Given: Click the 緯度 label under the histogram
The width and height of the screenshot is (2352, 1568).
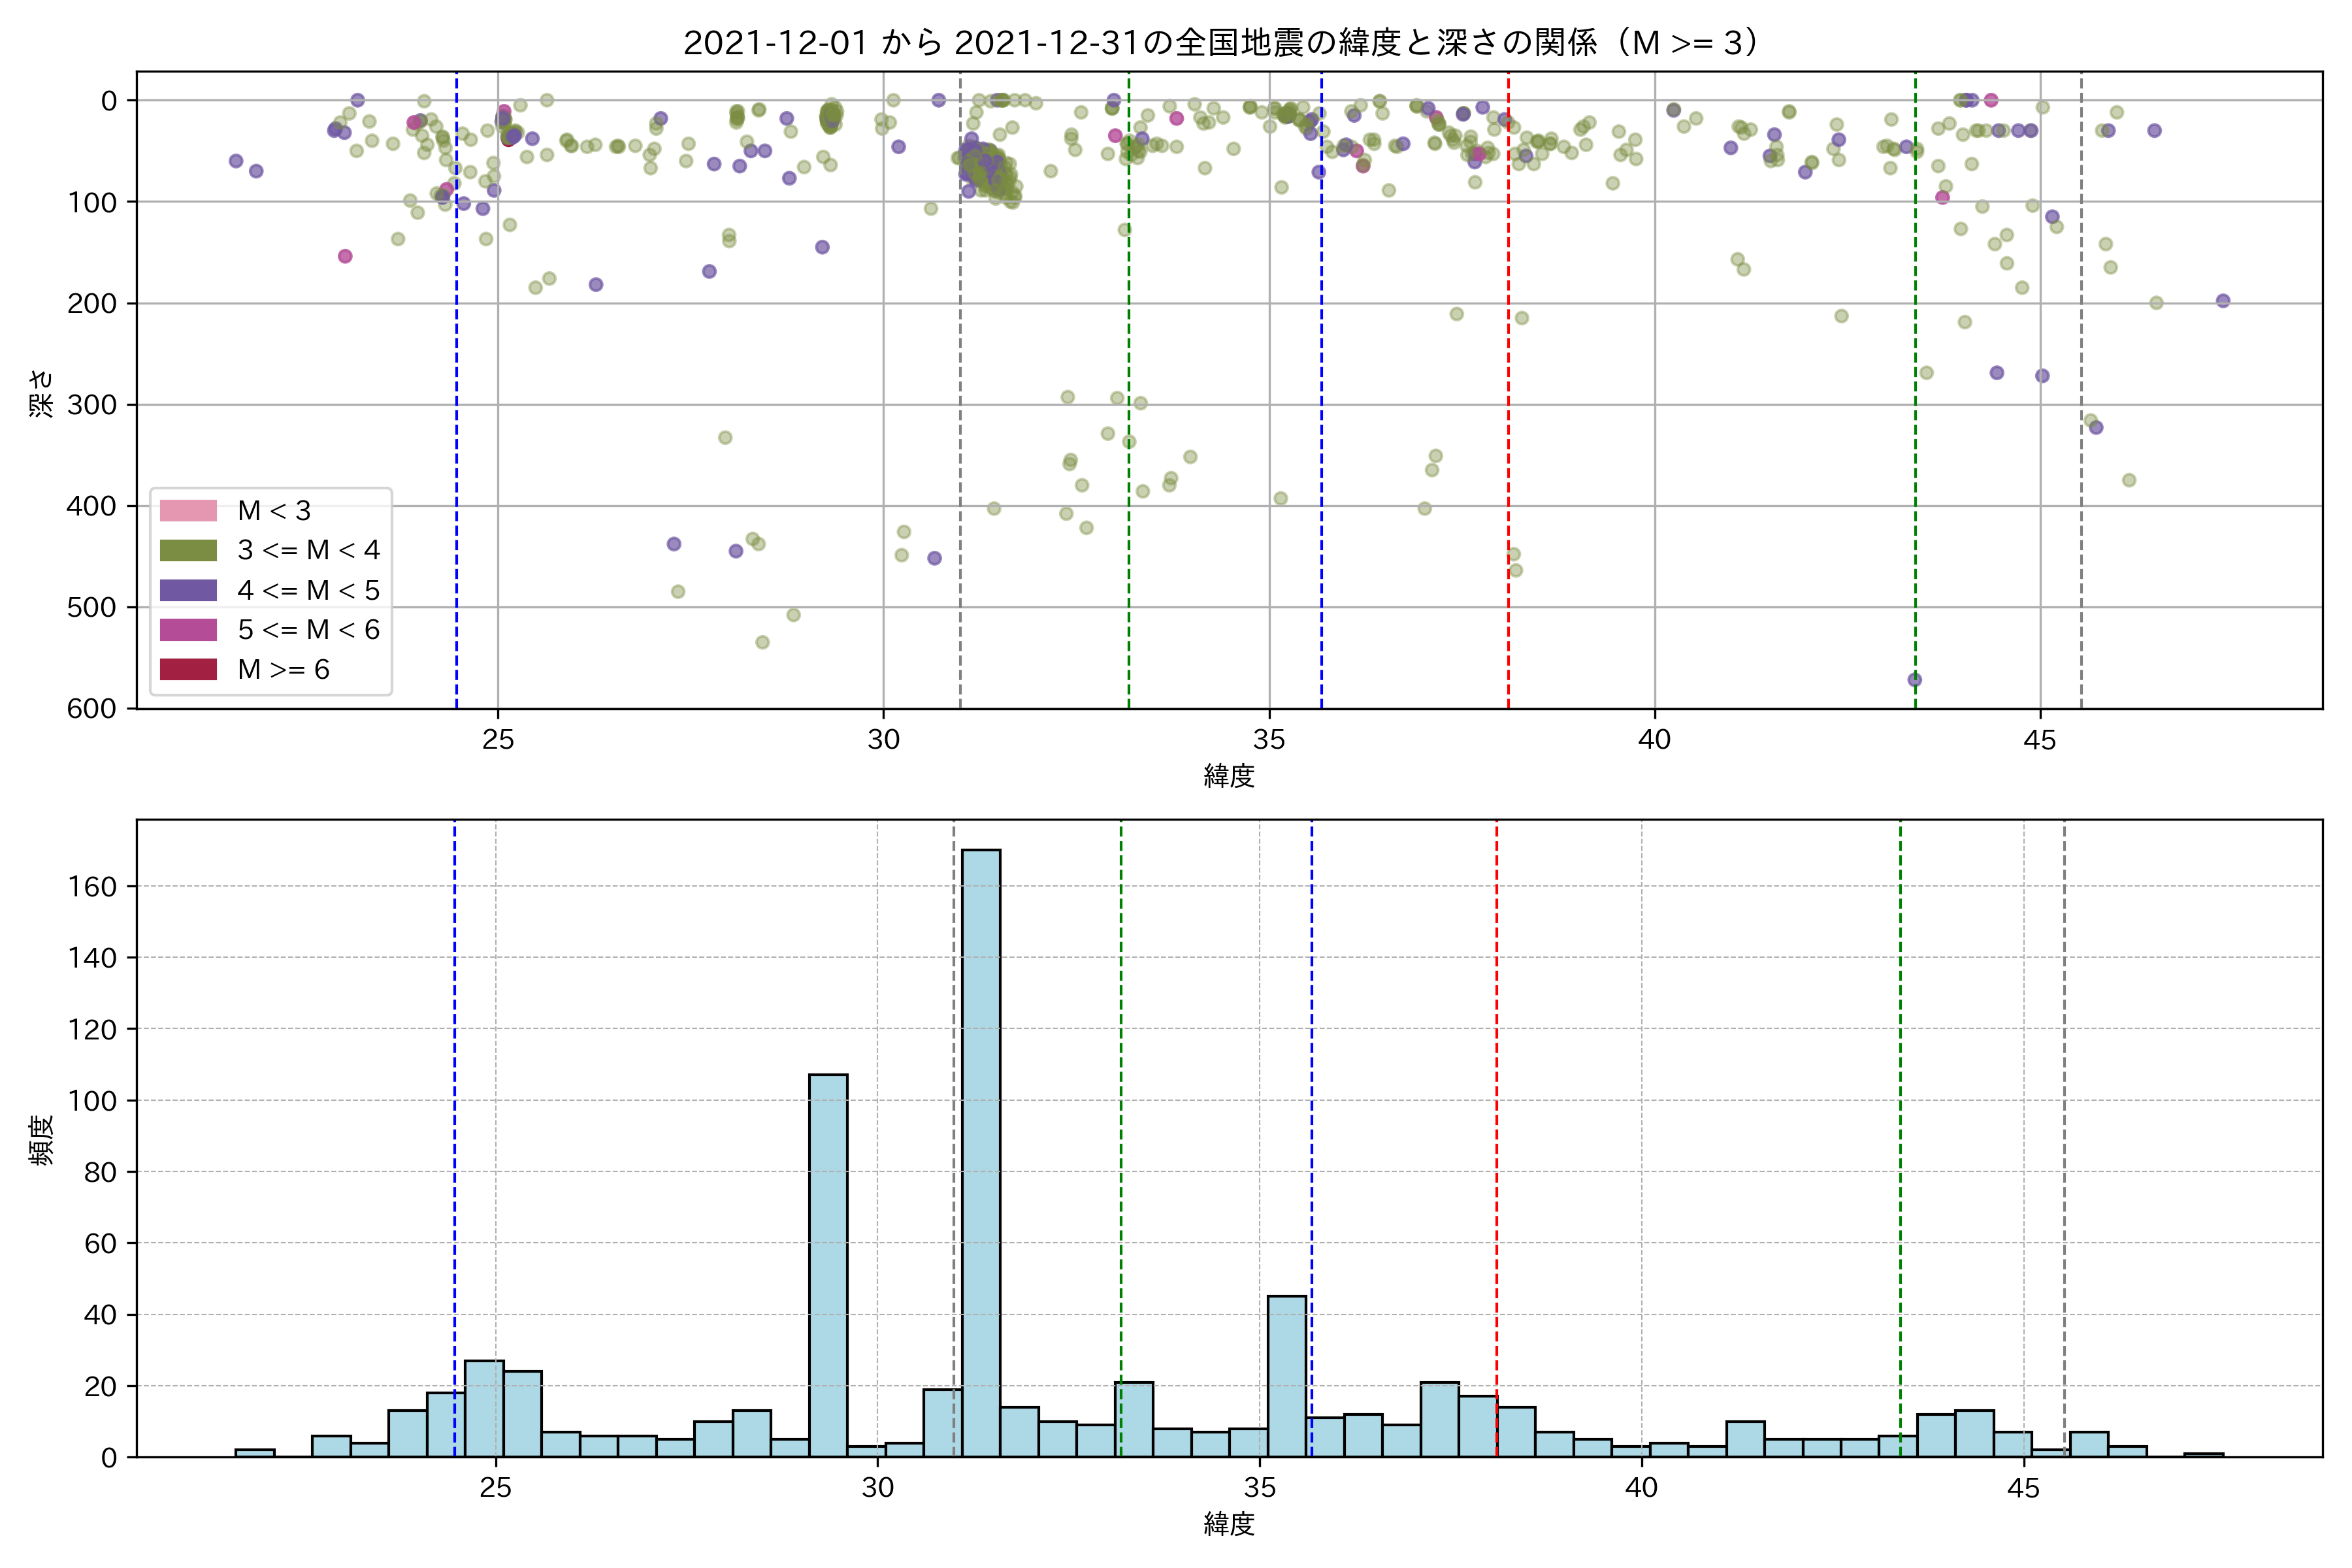Looking at the screenshot, I should point(1229,1524).
